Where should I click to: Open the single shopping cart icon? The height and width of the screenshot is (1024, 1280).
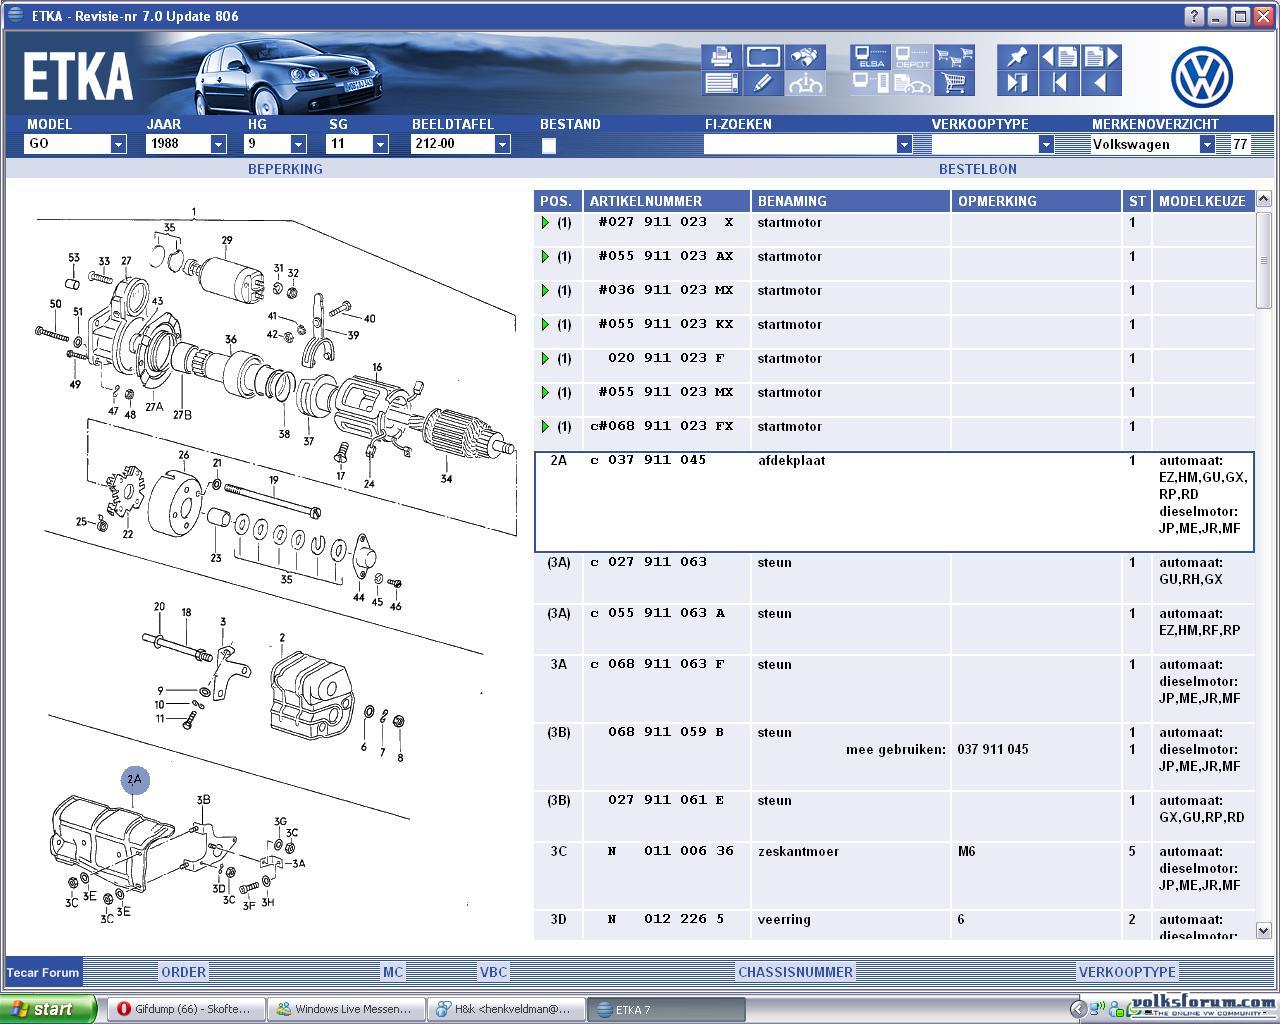click(x=954, y=83)
